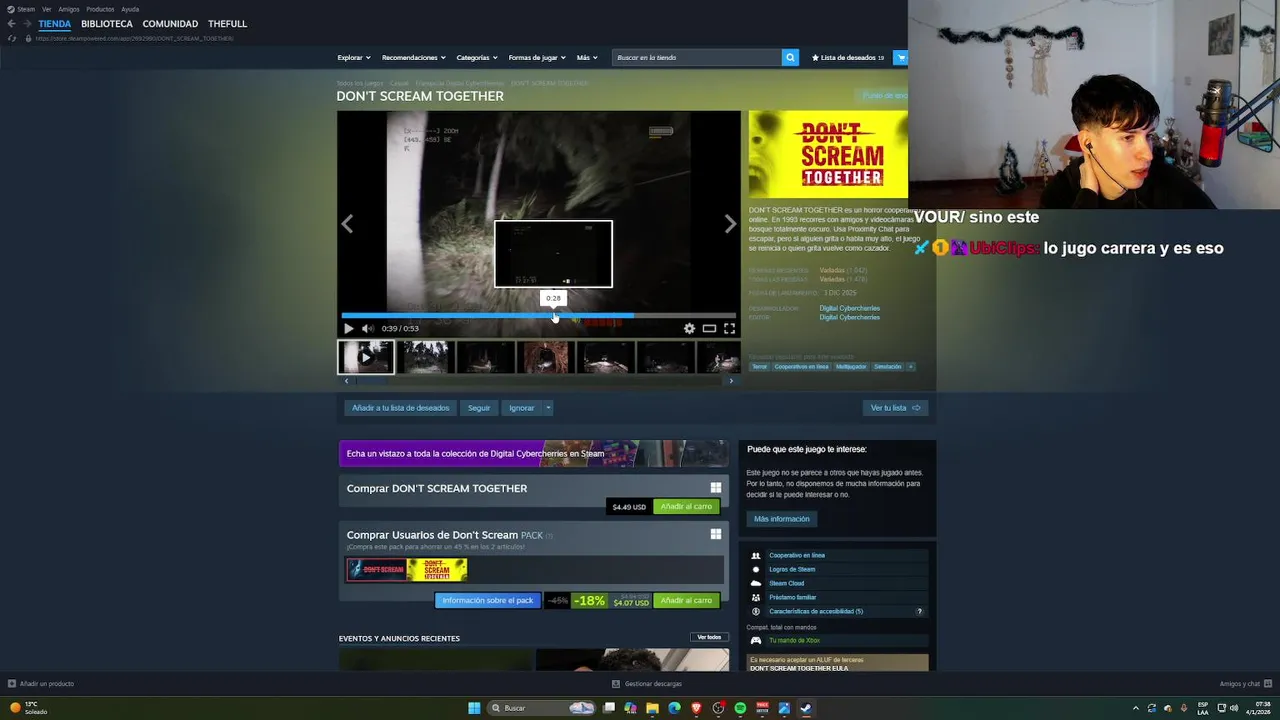
Task: Add DON'T SCREAM TOGETHER $4.49 to cart
Action: [x=686, y=506]
